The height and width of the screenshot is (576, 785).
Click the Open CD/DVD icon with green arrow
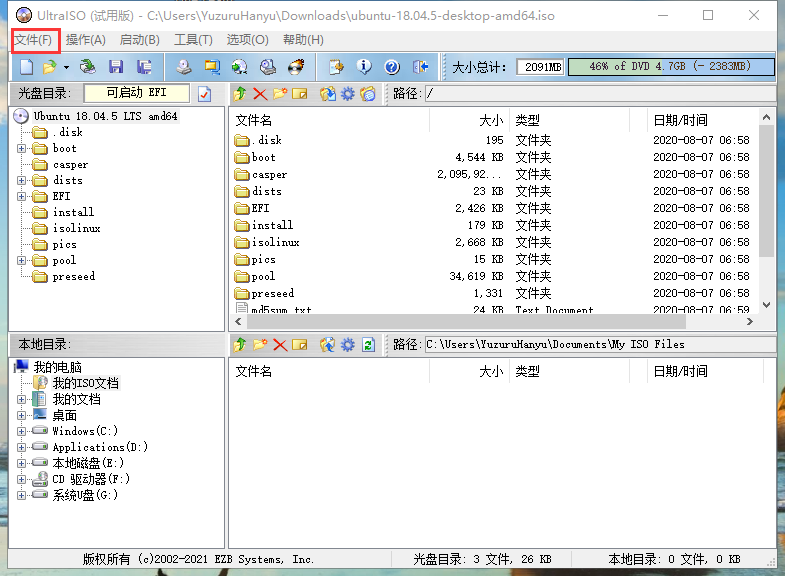pyautogui.click(x=88, y=67)
